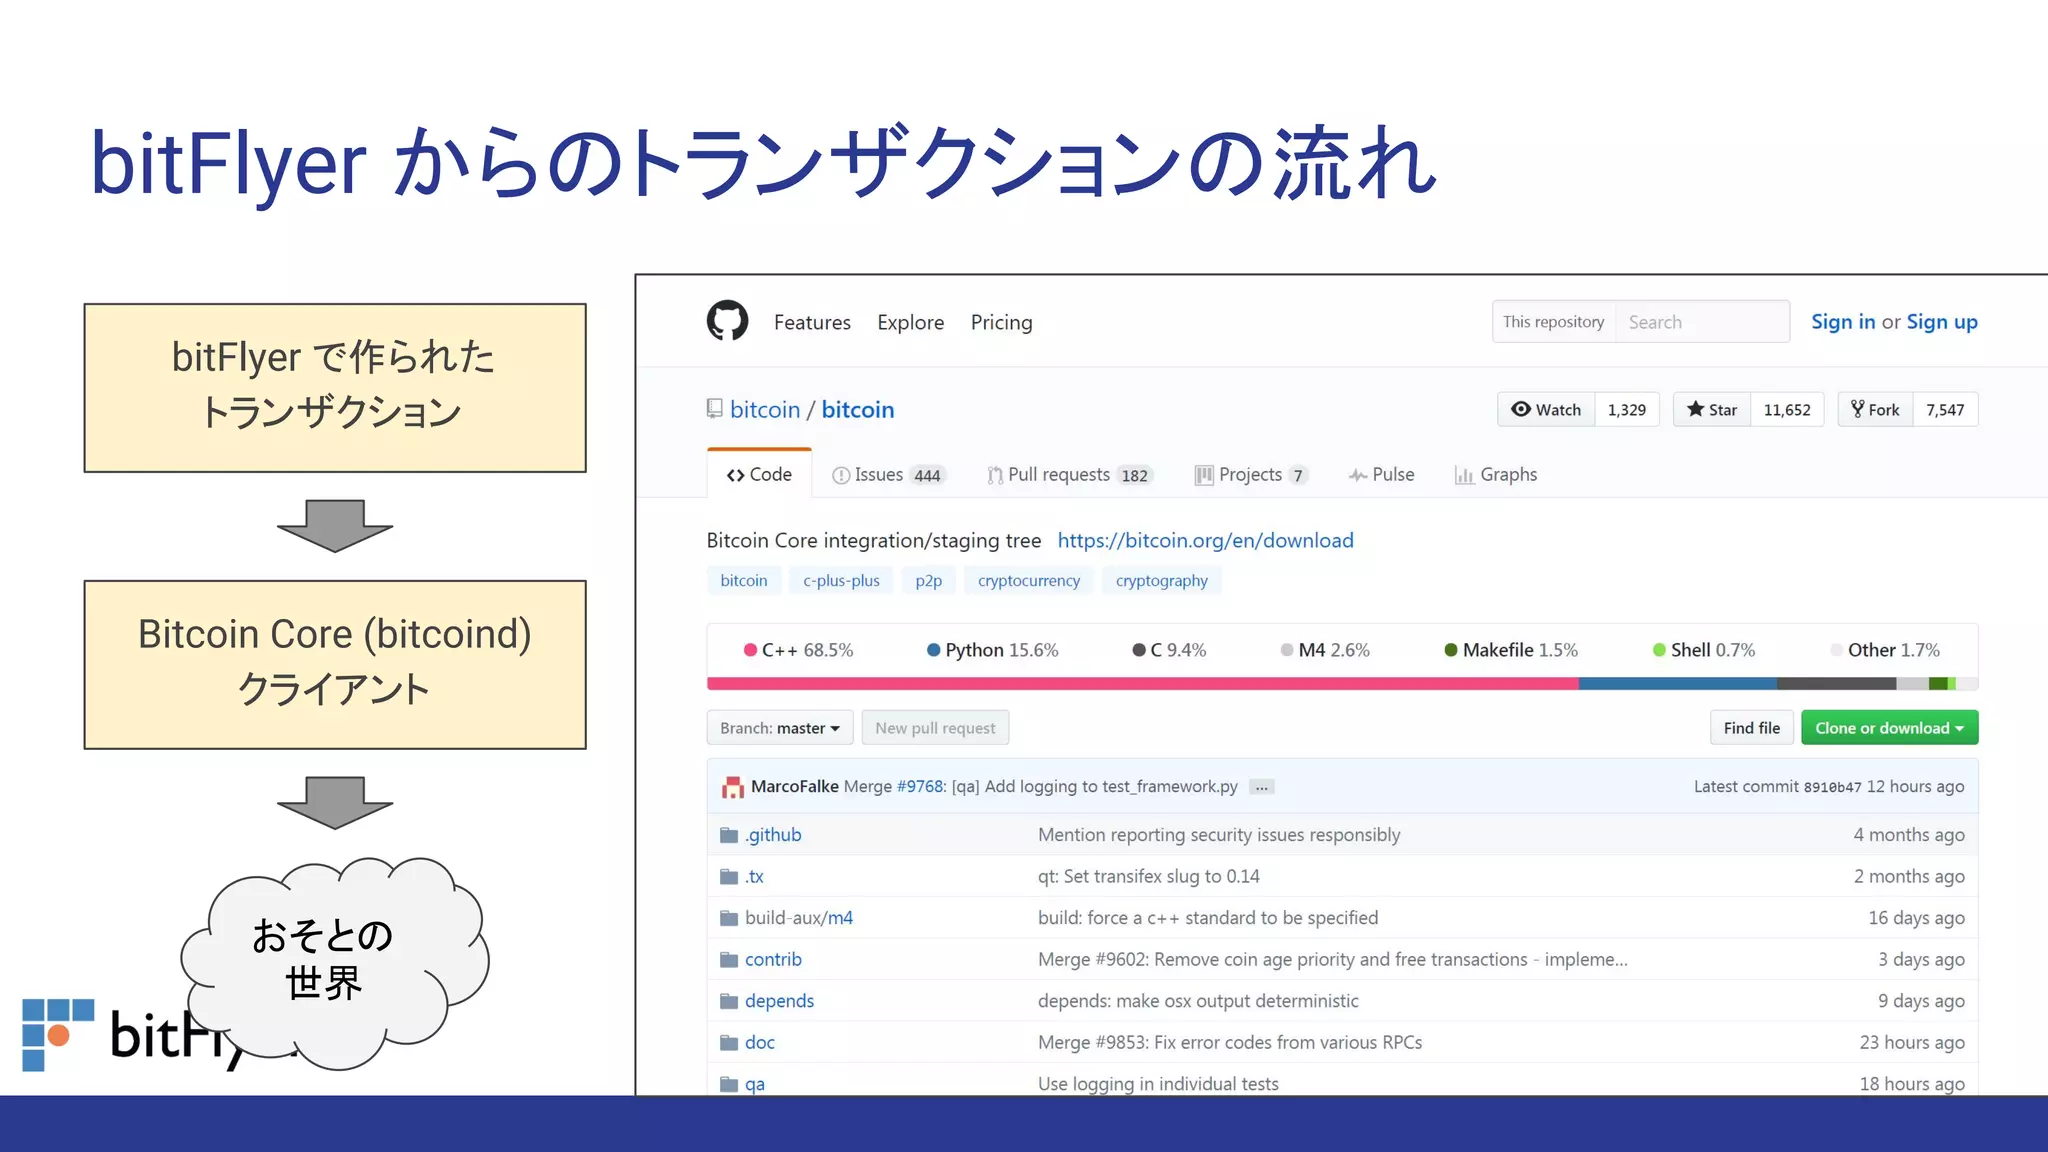Click the .github folder icon

tap(729, 835)
